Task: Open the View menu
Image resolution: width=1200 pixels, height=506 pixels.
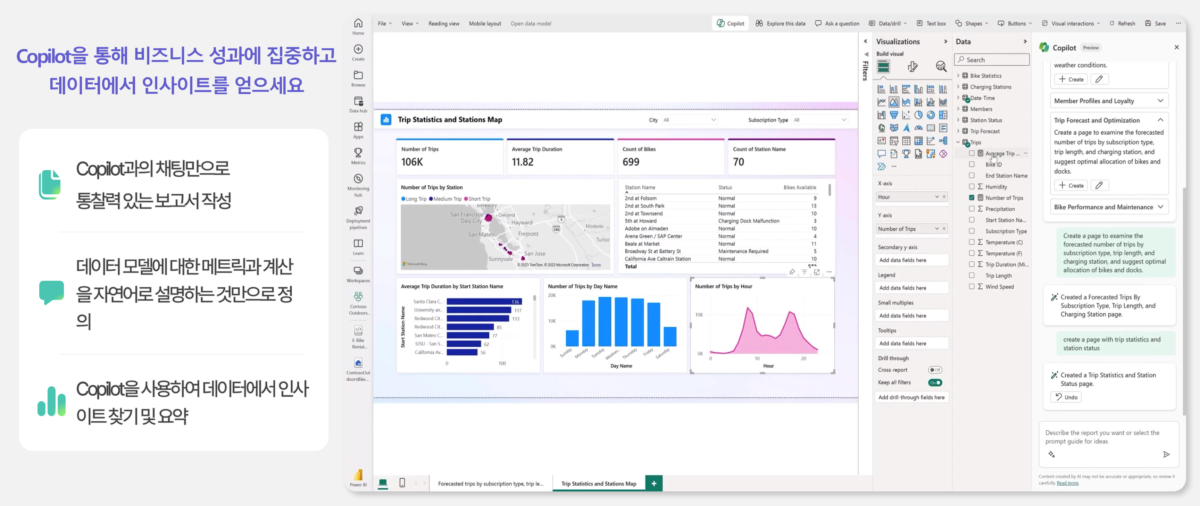Action: (409, 22)
